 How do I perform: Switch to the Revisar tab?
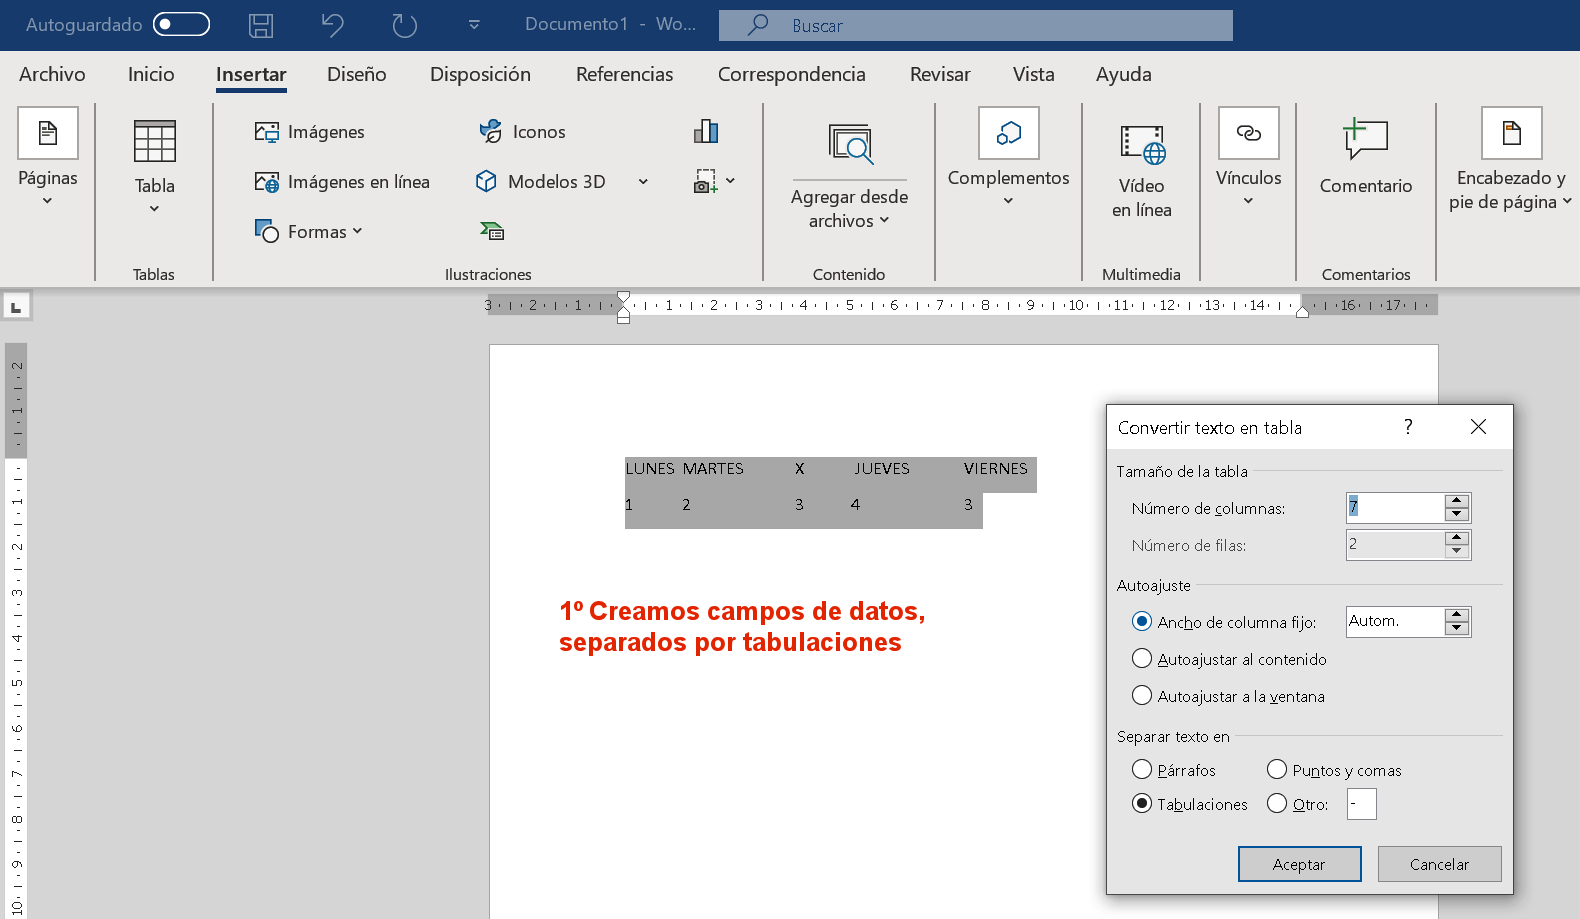(940, 74)
